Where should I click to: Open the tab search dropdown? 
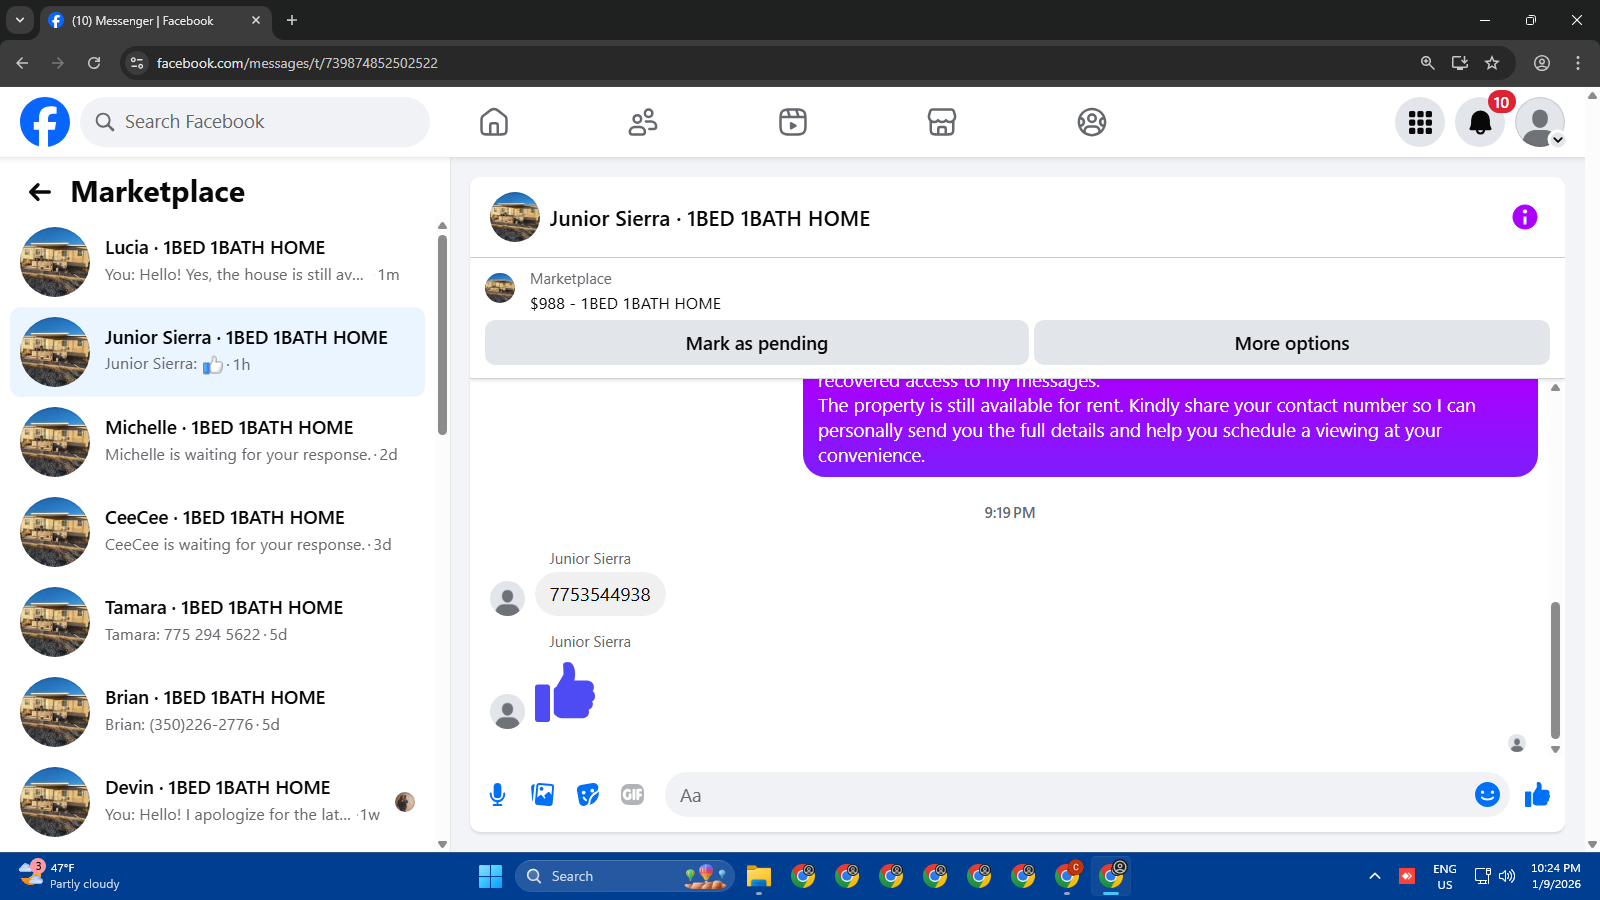(19, 20)
